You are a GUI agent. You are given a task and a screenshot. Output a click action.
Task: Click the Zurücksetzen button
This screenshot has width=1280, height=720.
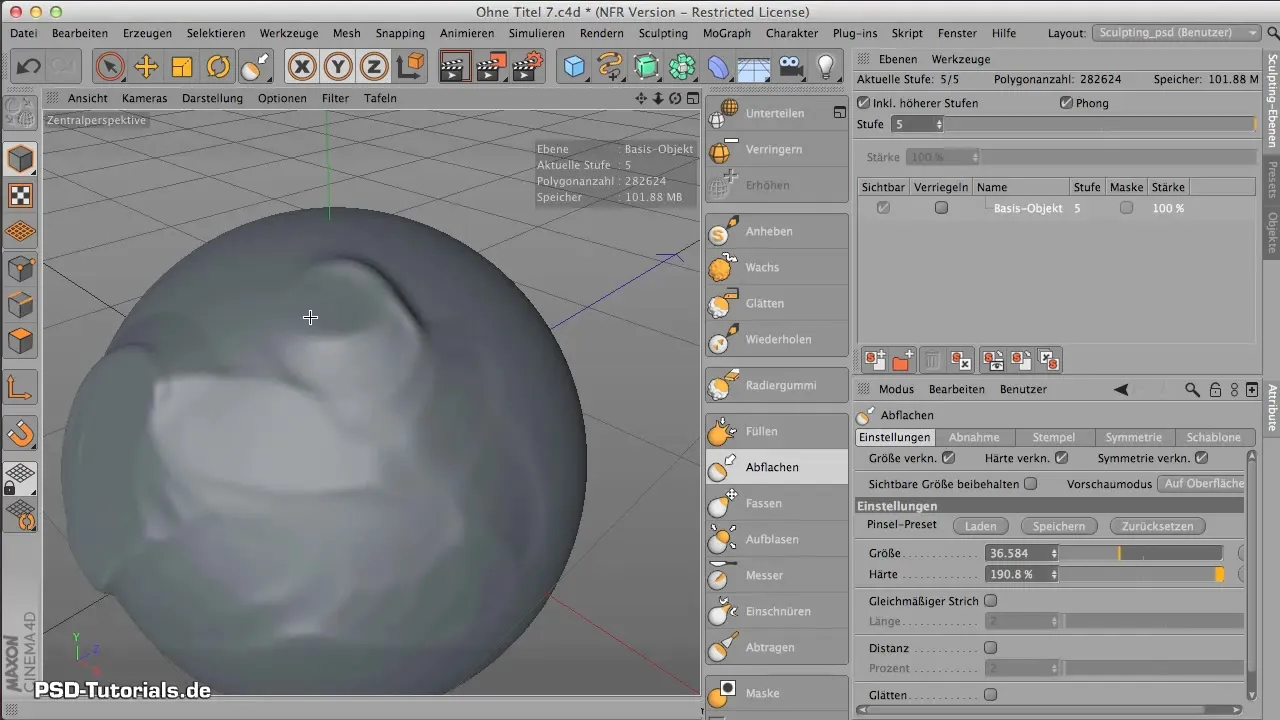coord(1158,526)
